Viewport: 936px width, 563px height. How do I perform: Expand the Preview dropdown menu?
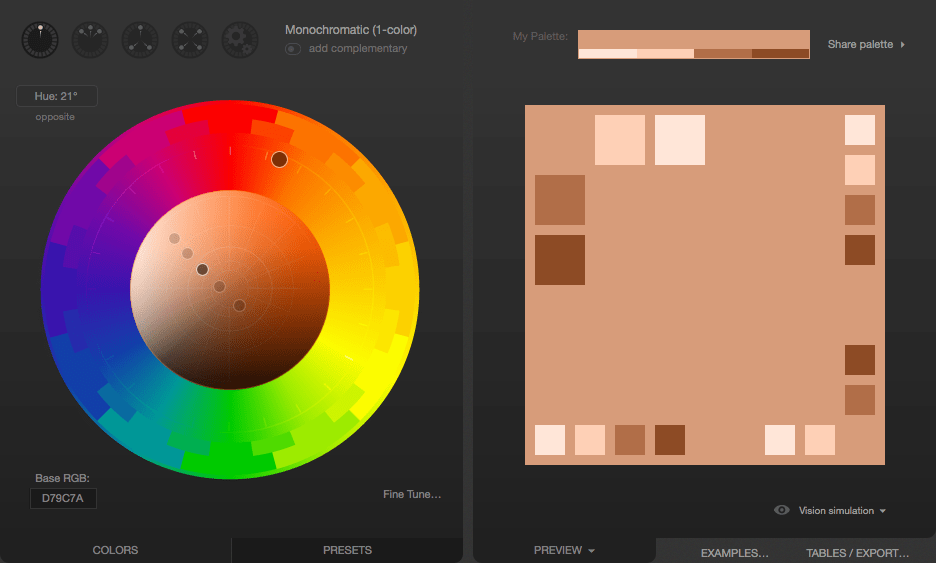coord(564,550)
